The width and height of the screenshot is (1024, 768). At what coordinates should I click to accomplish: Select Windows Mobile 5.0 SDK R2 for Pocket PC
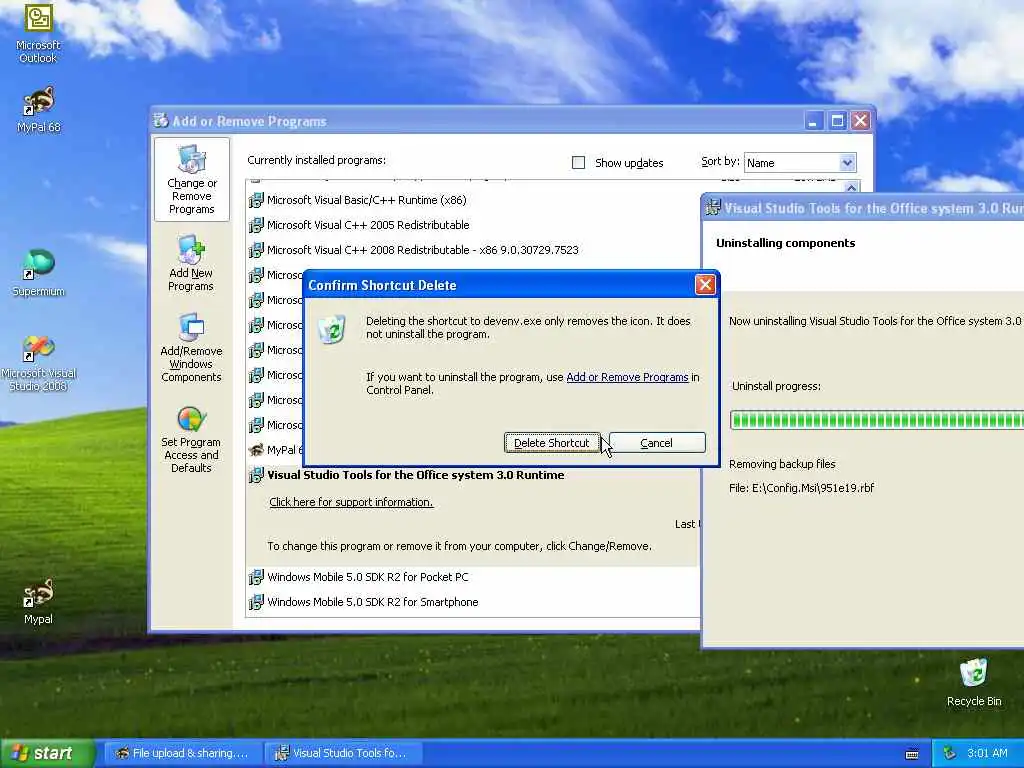pos(368,577)
